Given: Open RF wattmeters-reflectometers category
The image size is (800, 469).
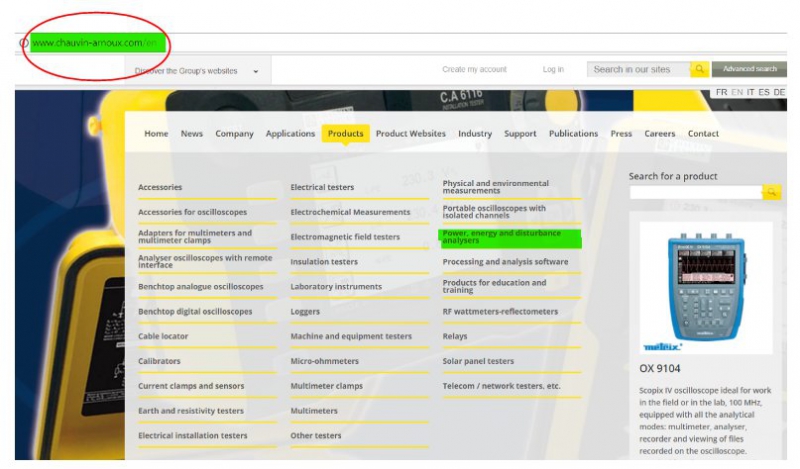Looking at the screenshot, I should [x=500, y=311].
